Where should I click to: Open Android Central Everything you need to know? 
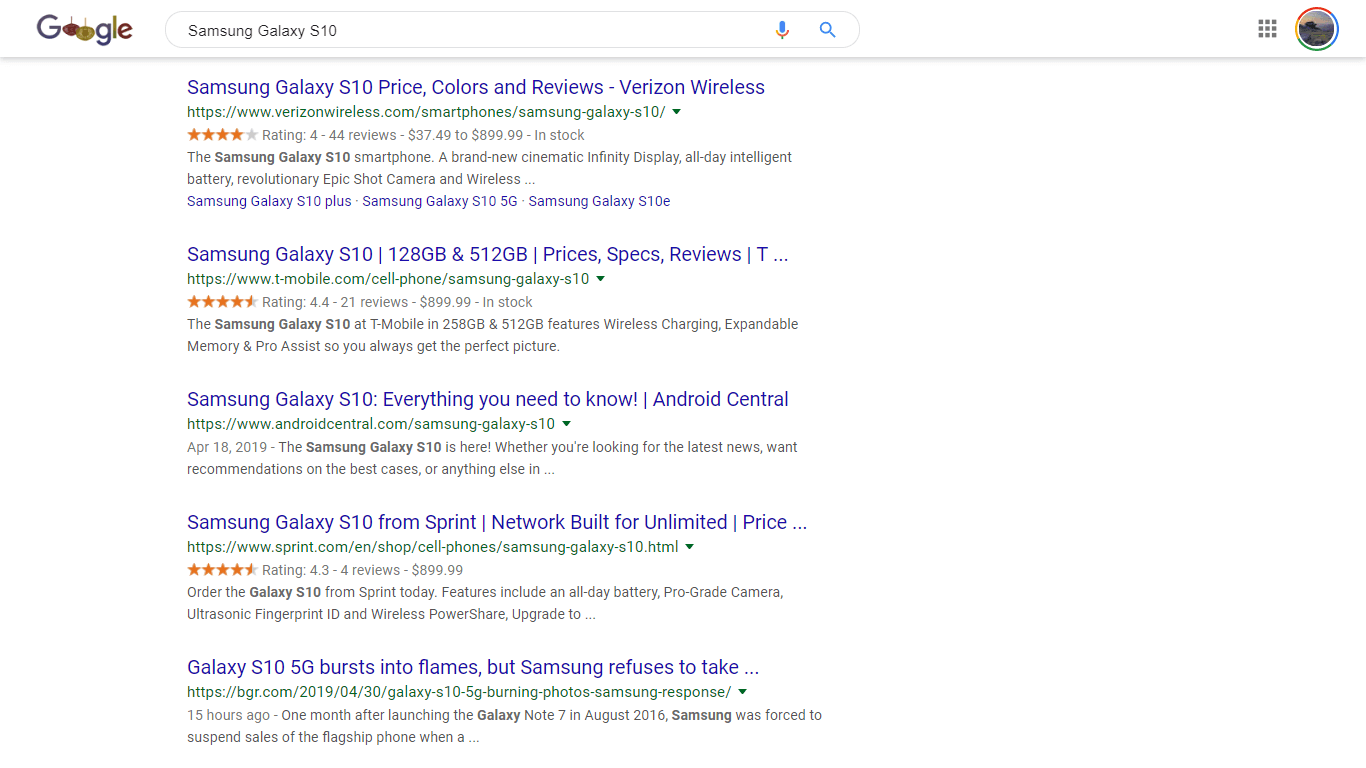[488, 399]
